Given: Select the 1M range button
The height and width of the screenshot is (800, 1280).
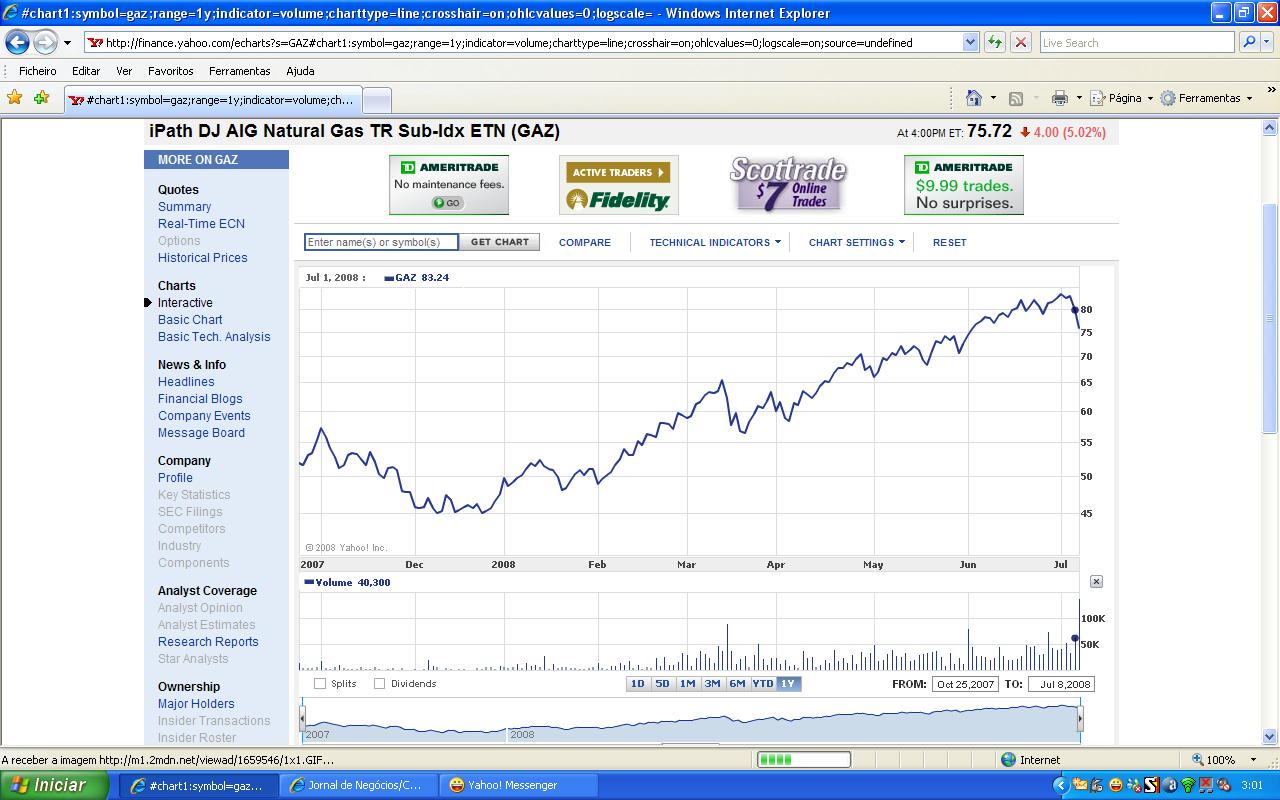Looking at the screenshot, I should pos(688,684).
